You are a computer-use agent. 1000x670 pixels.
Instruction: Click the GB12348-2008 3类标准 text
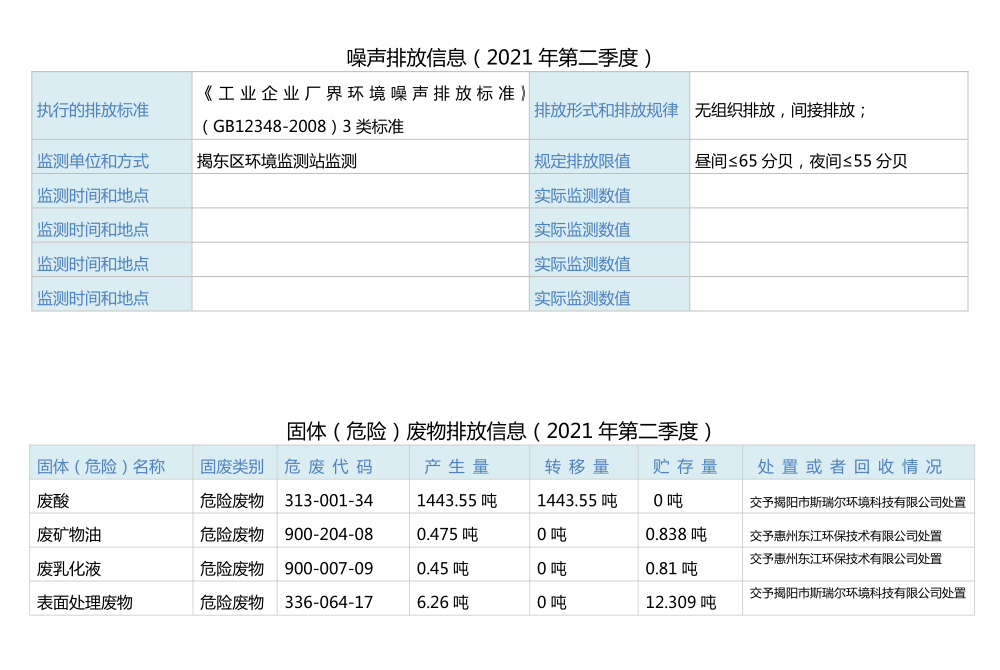(x=302, y=126)
